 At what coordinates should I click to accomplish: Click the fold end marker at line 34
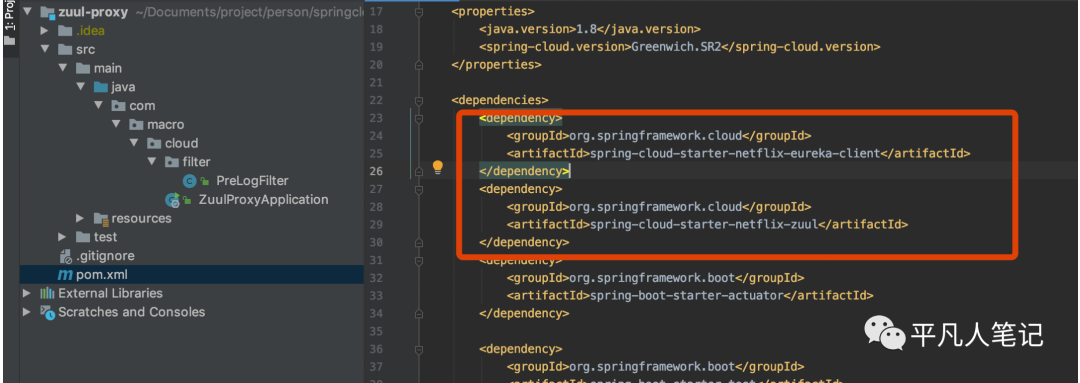coord(419,313)
